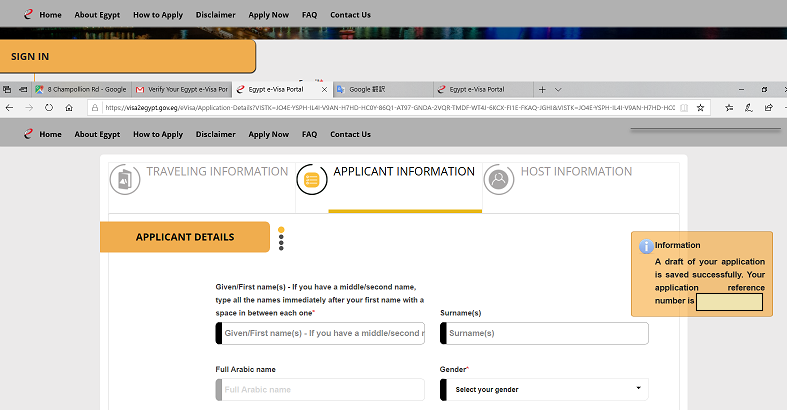Open the HOST INFORMATION step
Image resolution: width=787 pixels, height=410 pixels.
pos(576,172)
